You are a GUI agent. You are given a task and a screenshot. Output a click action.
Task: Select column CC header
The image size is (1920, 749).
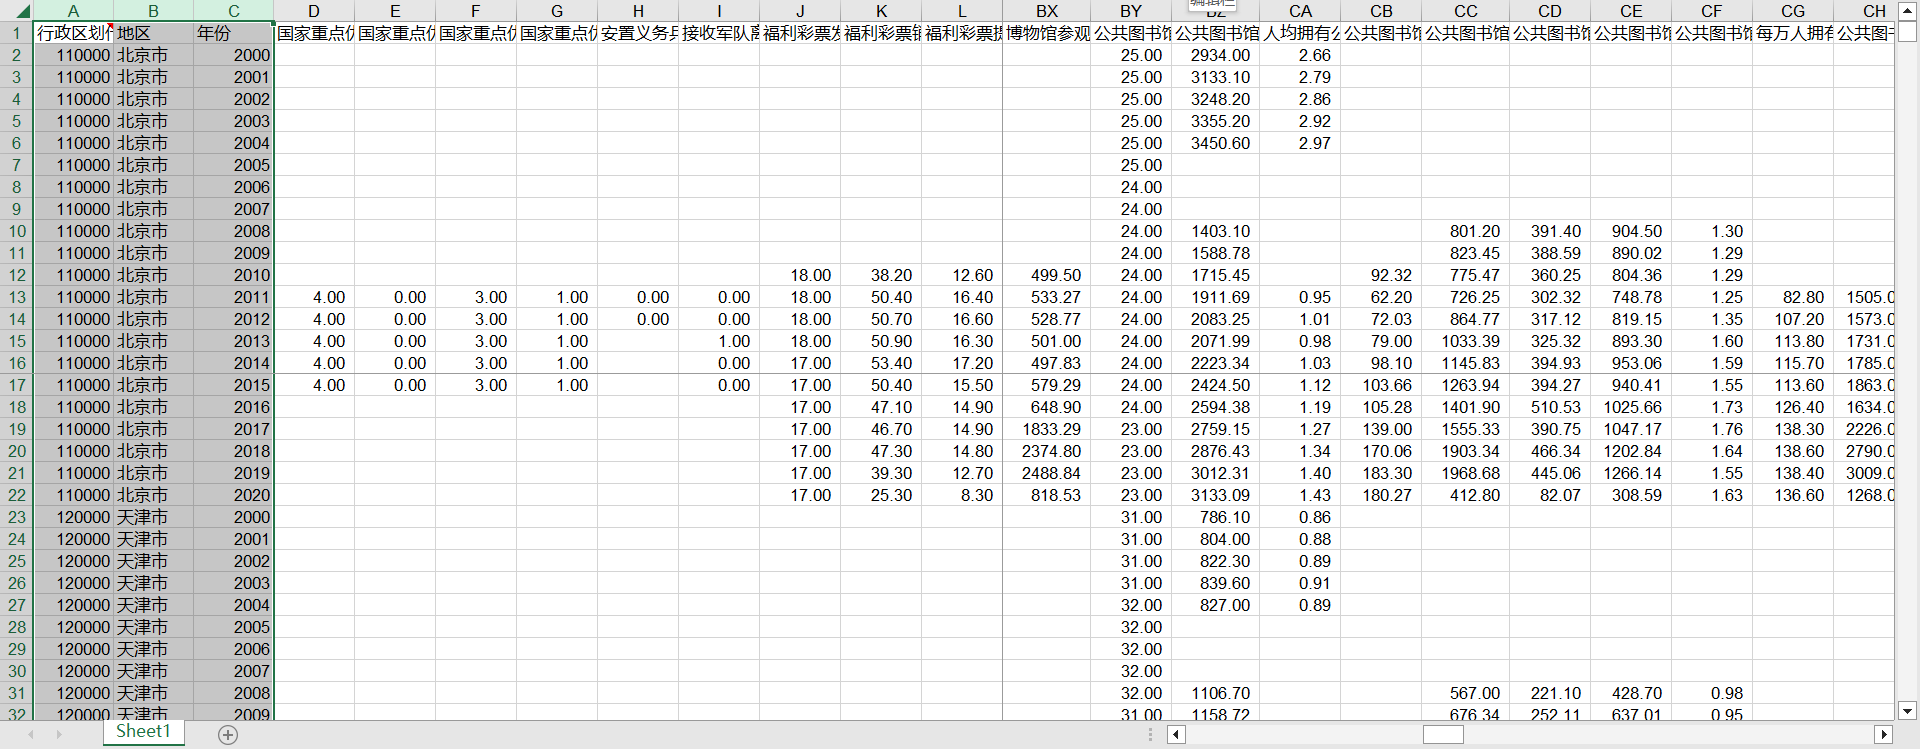coord(1466,11)
